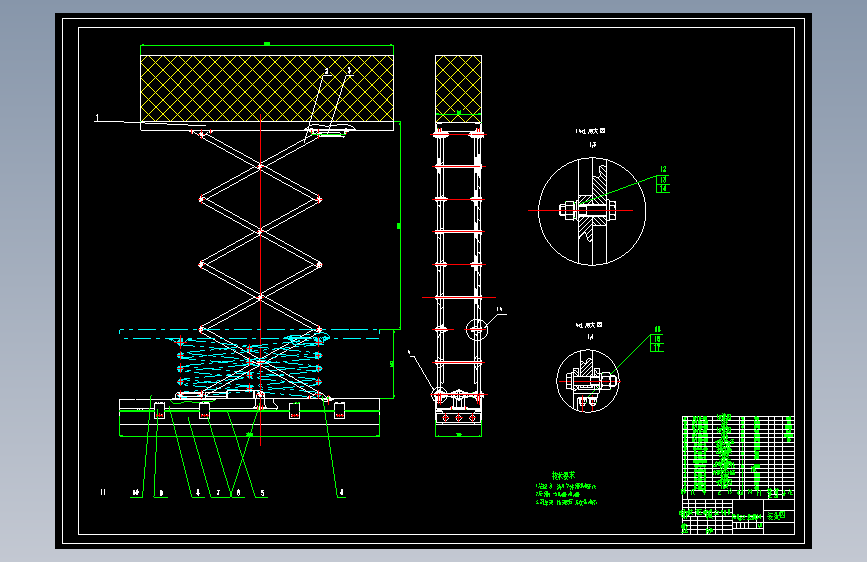This screenshot has height=562, width=867.
Task: Select part callout number 7 below the base
Action: 218,492
